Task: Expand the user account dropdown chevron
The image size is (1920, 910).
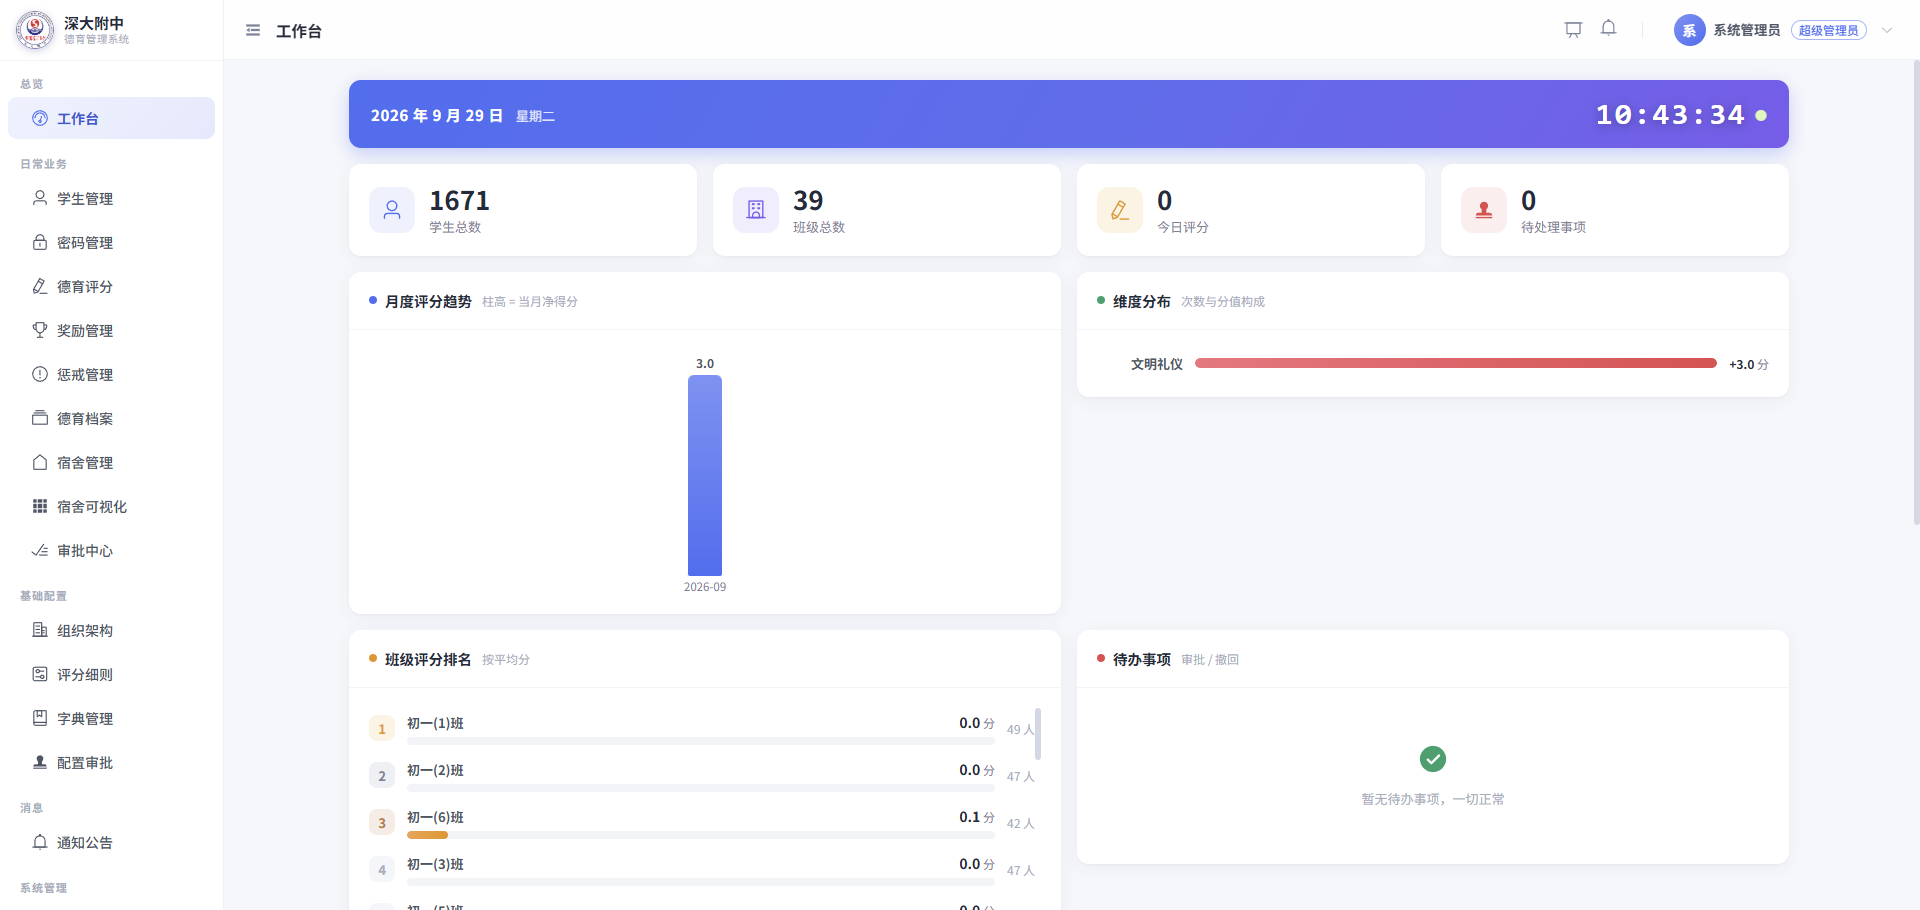Action: 1887,30
